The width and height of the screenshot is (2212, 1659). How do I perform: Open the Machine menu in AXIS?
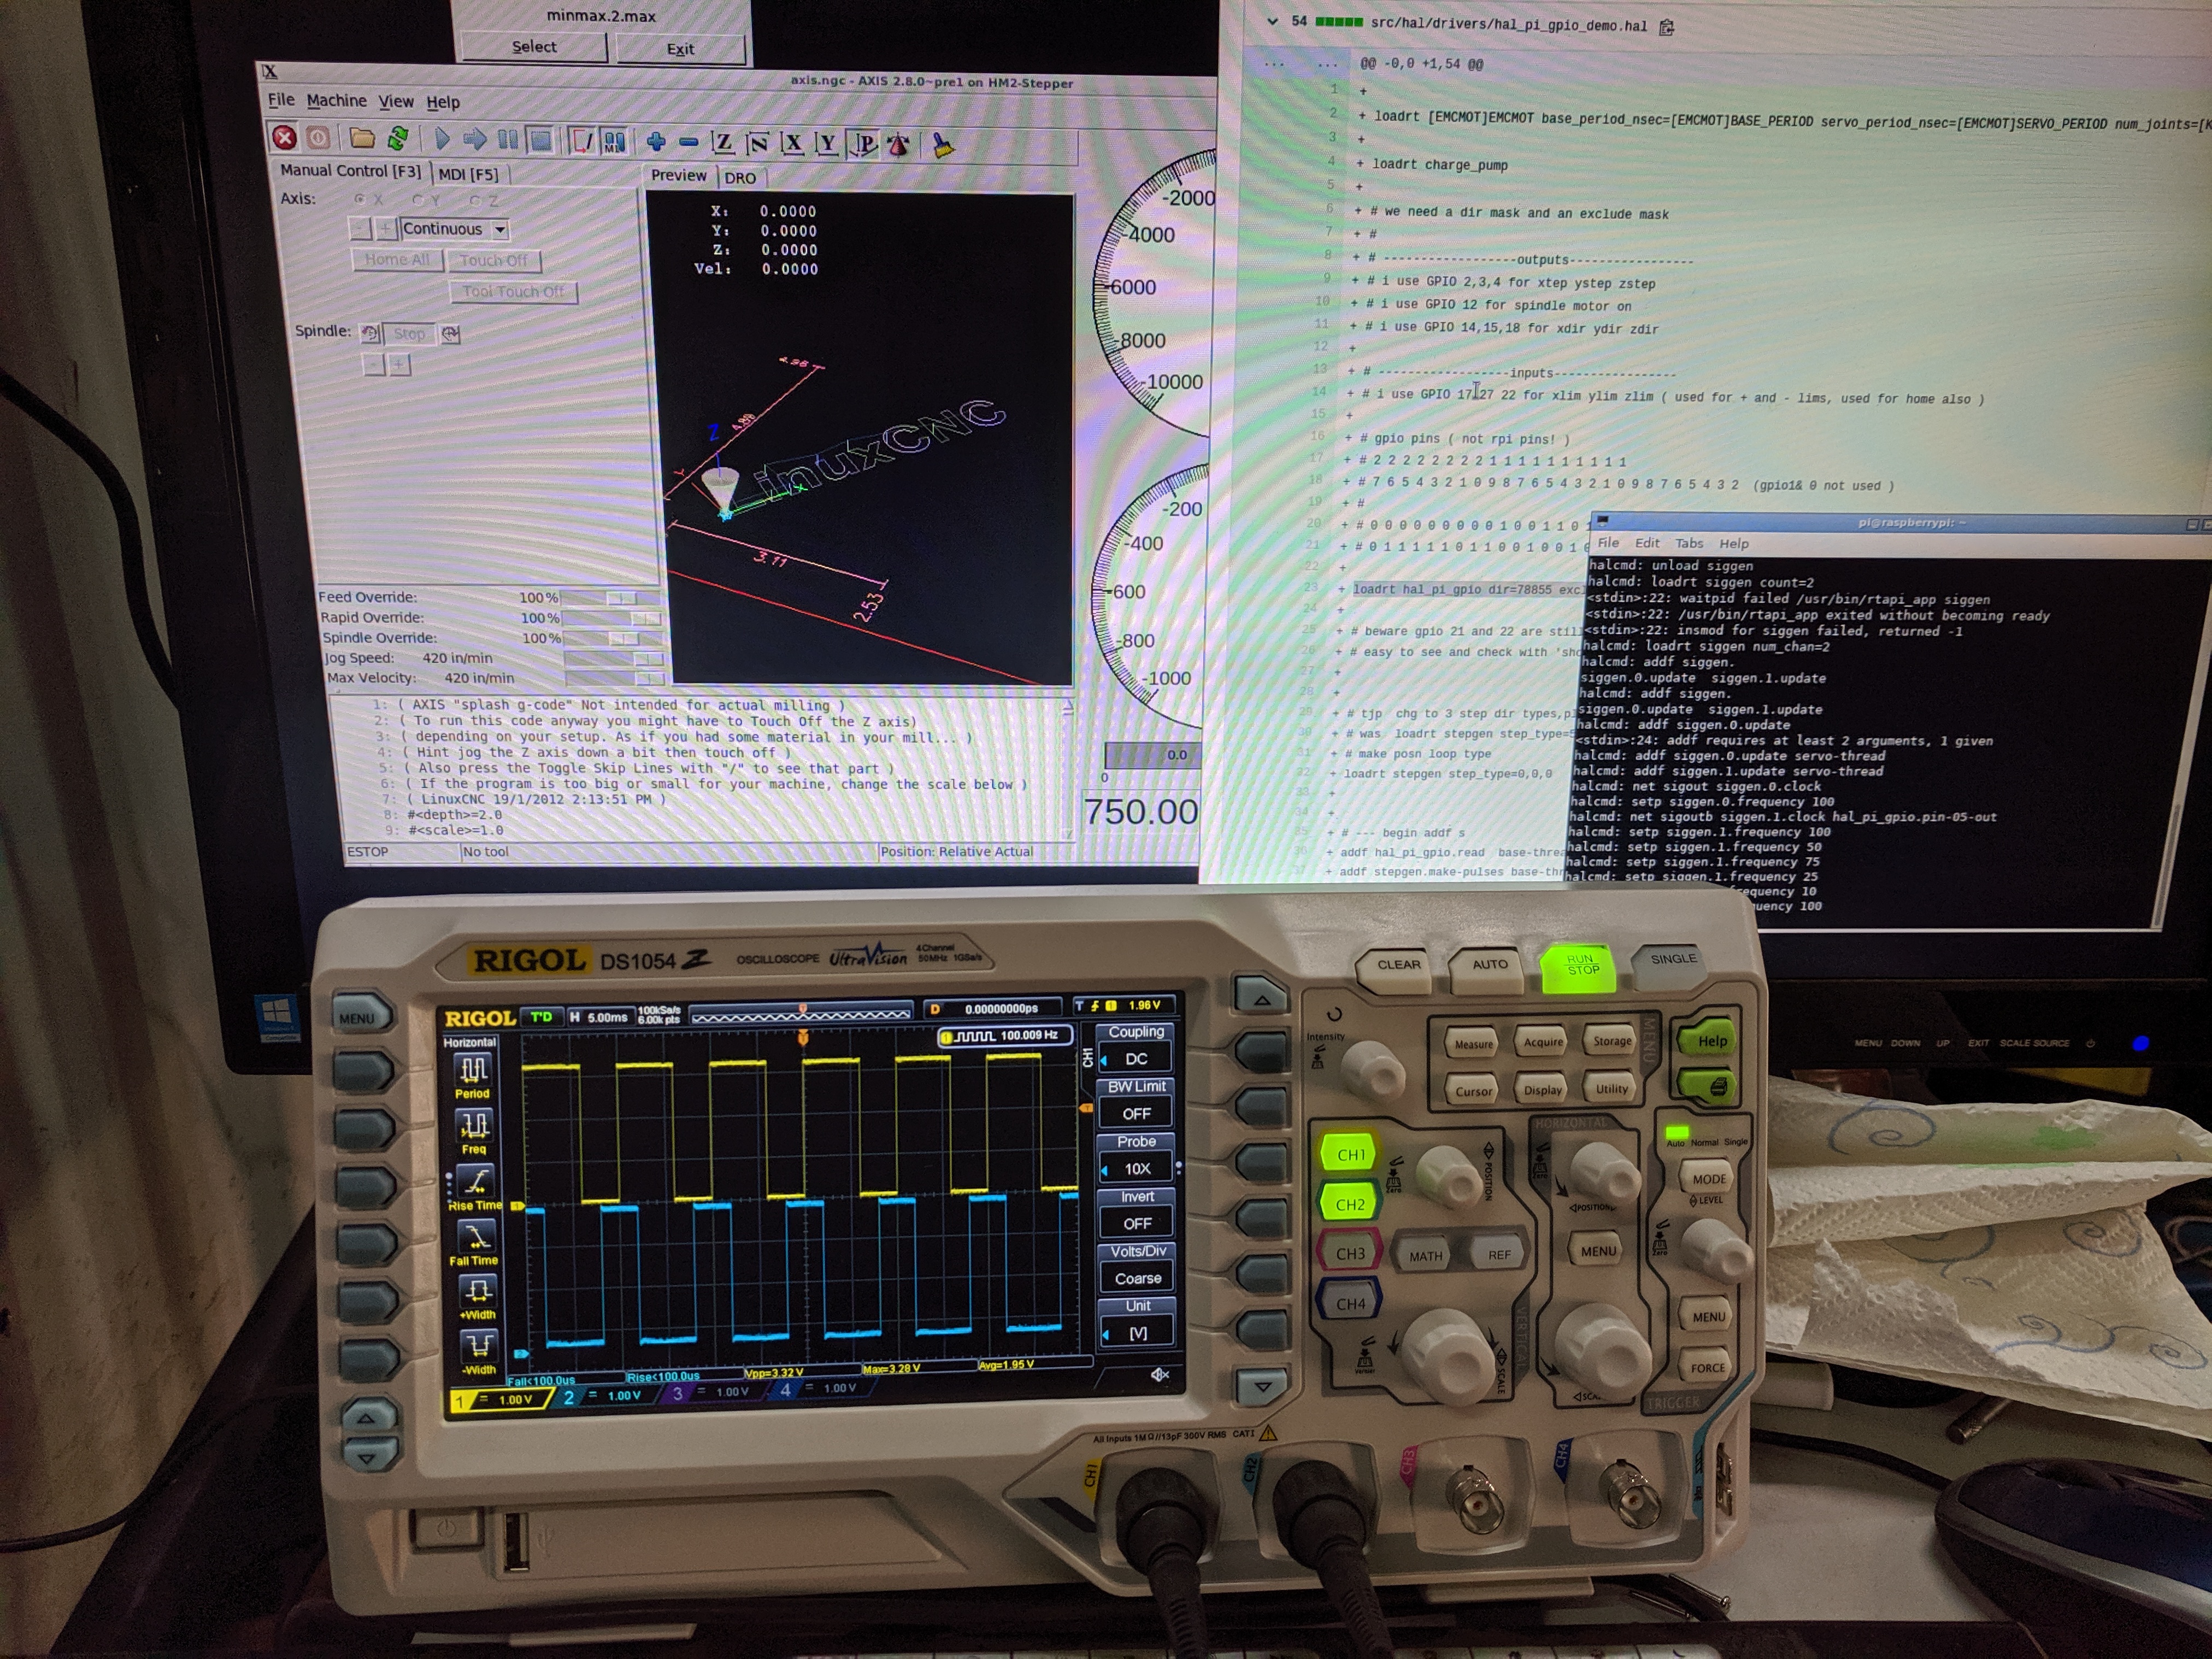[x=336, y=101]
